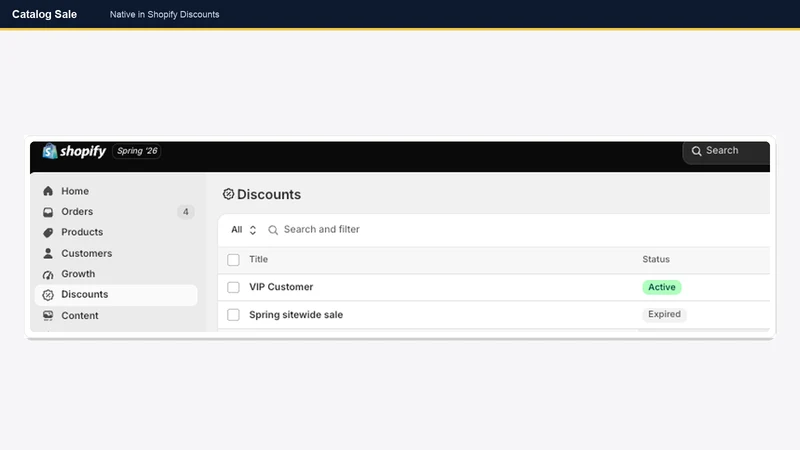Open the All views dropdown
Viewport: 800px width, 450px height.
(243, 230)
